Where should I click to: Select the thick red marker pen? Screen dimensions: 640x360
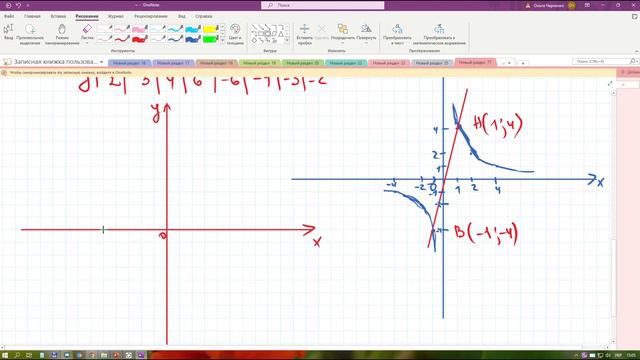[x=122, y=39]
